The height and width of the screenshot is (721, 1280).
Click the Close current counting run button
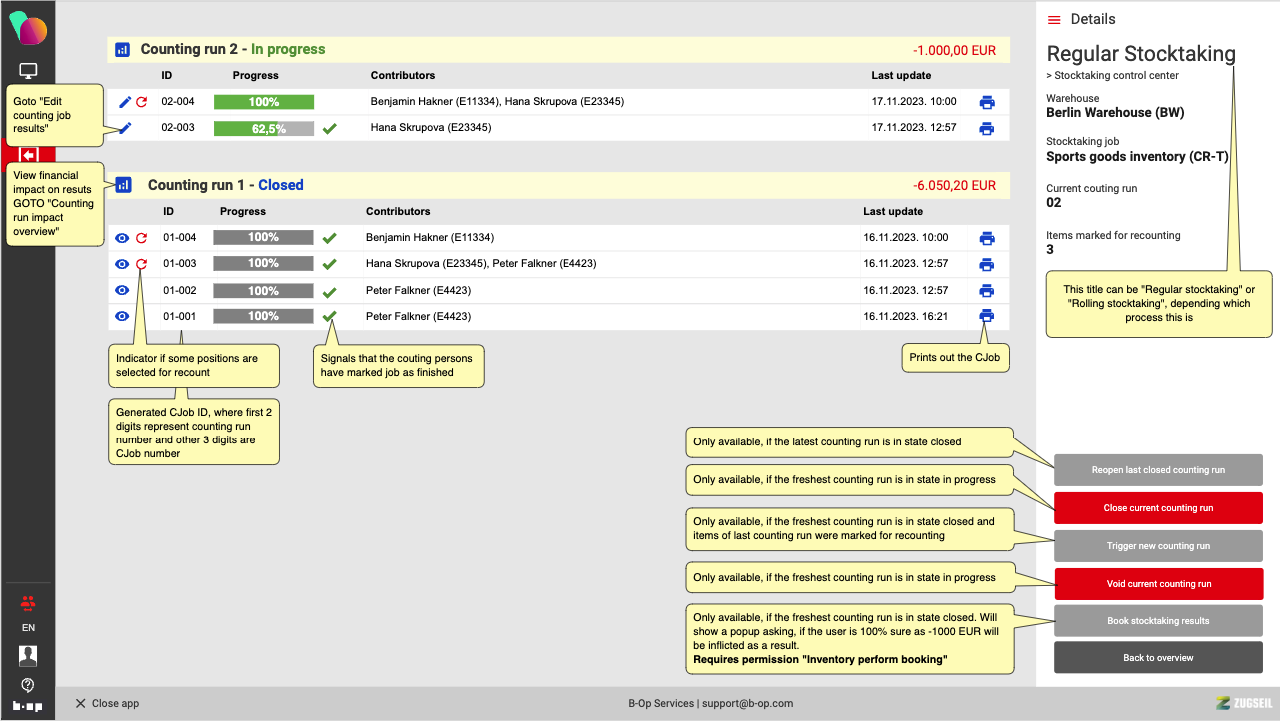[1158, 508]
